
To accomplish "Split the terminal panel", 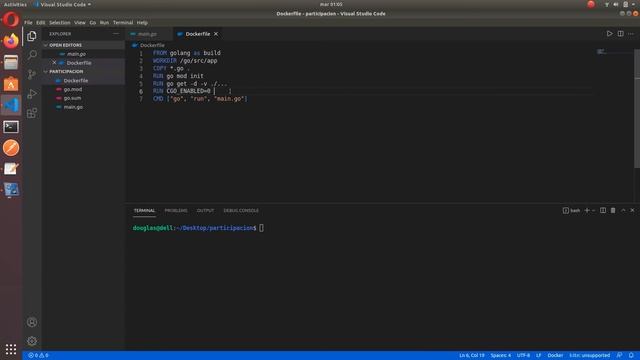I will pyautogui.click(x=603, y=210).
